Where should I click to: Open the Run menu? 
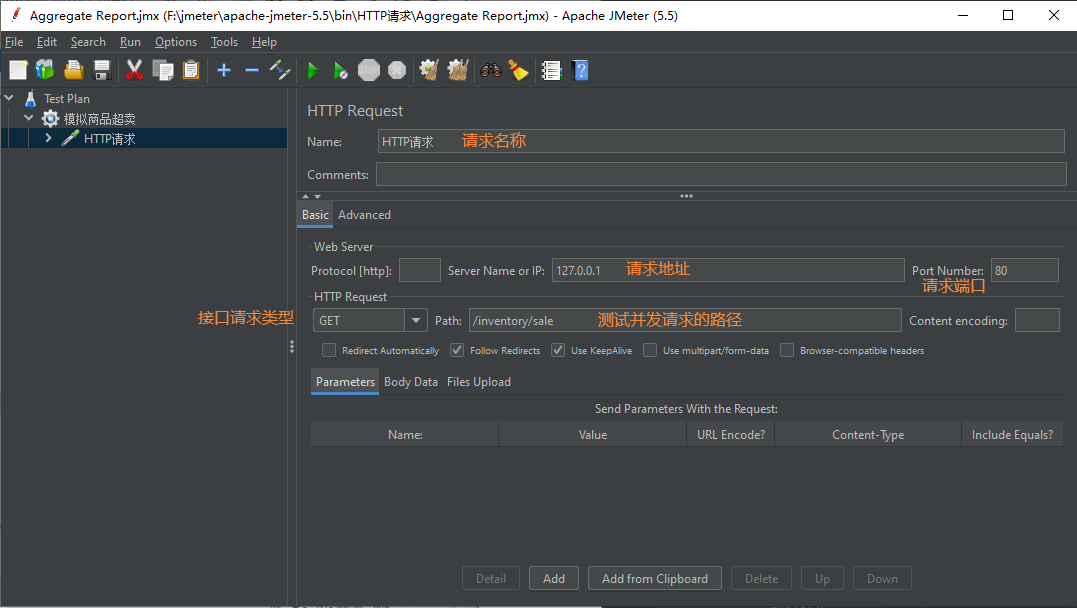pos(130,42)
